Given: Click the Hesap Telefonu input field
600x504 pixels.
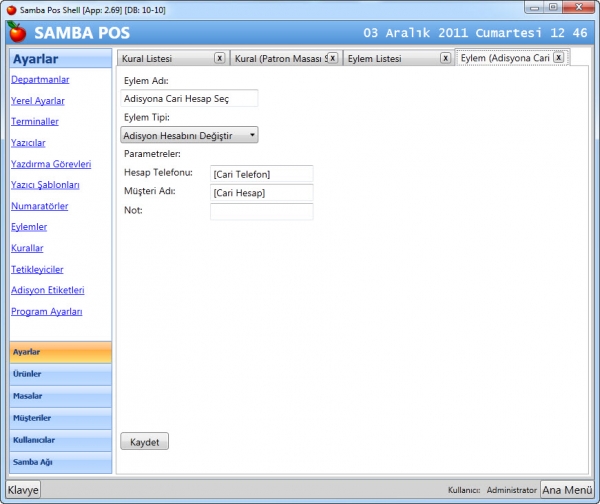Looking at the screenshot, I should coord(262,174).
